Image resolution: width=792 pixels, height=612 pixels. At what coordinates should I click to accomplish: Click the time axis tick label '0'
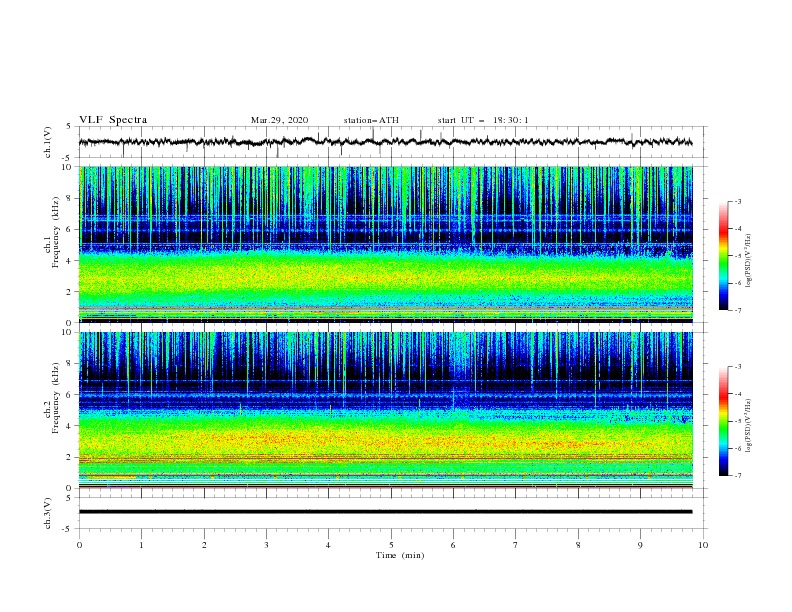tap(79, 545)
